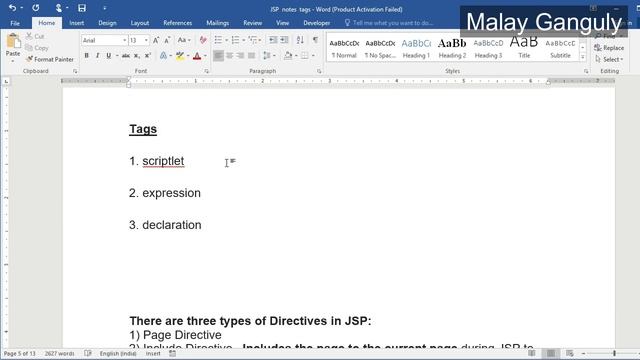
Task: Open line and paragraph spacing
Action: (267, 56)
